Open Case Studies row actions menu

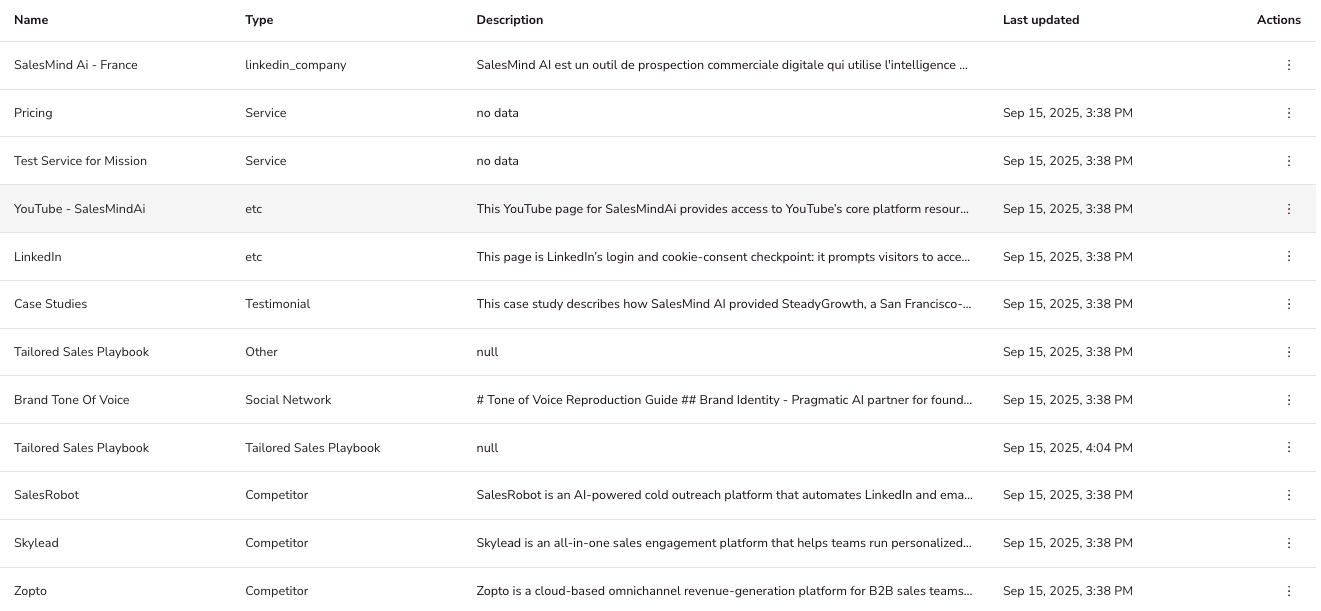click(1288, 304)
